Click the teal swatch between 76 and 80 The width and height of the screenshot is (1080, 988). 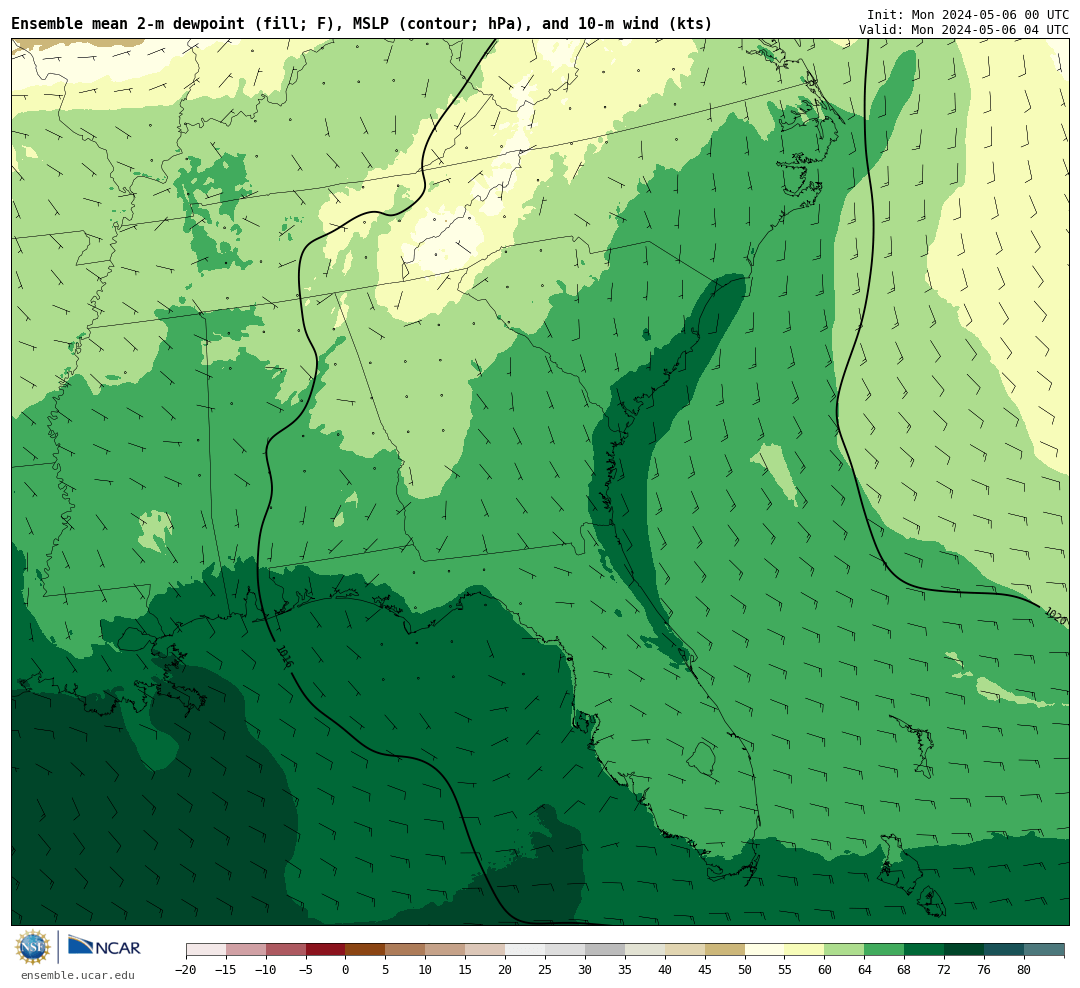[x=1005, y=950]
